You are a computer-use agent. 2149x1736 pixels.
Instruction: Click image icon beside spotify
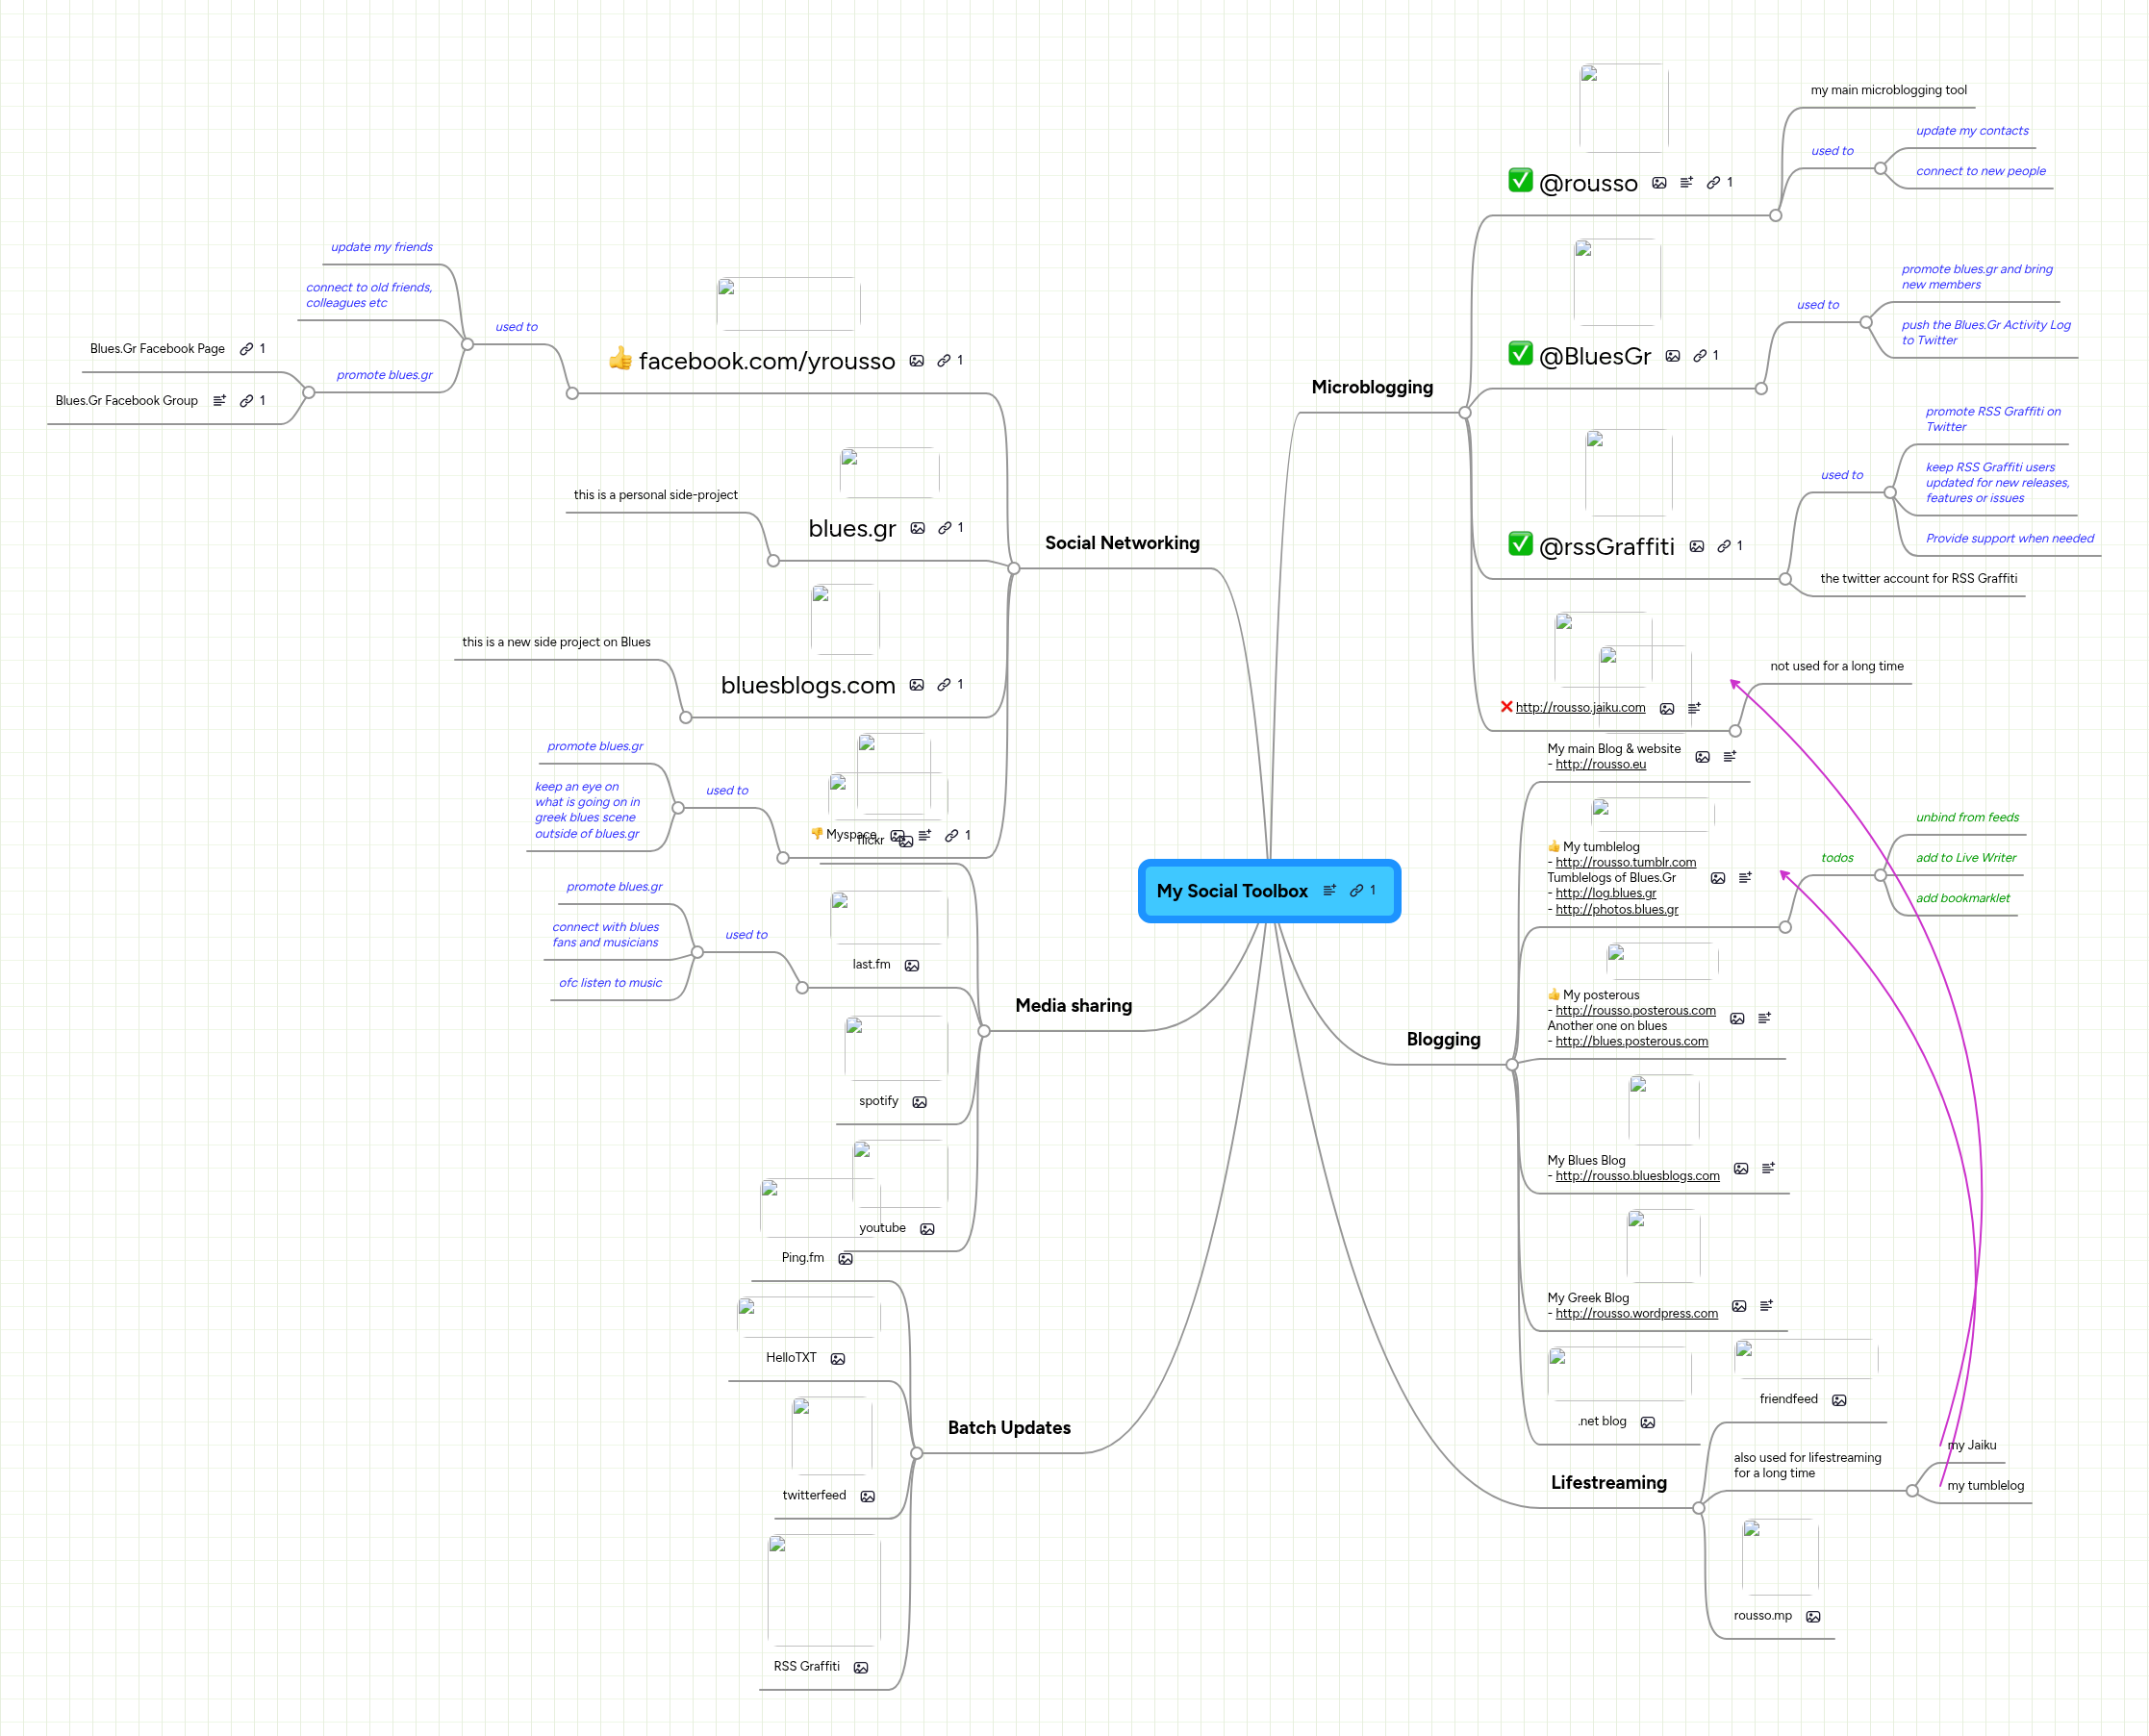[919, 1102]
